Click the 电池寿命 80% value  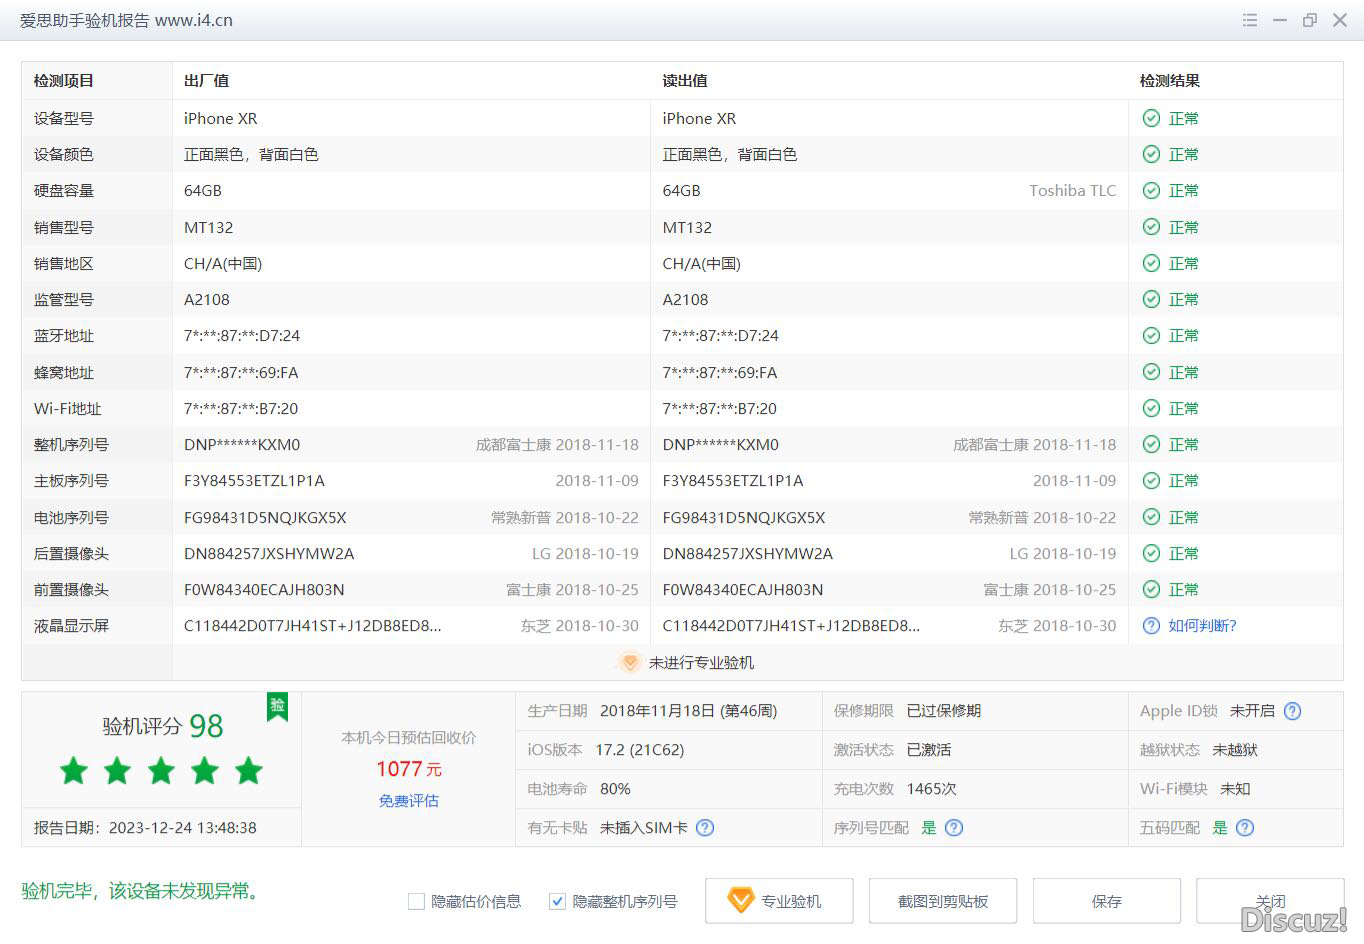coord(615,789)
